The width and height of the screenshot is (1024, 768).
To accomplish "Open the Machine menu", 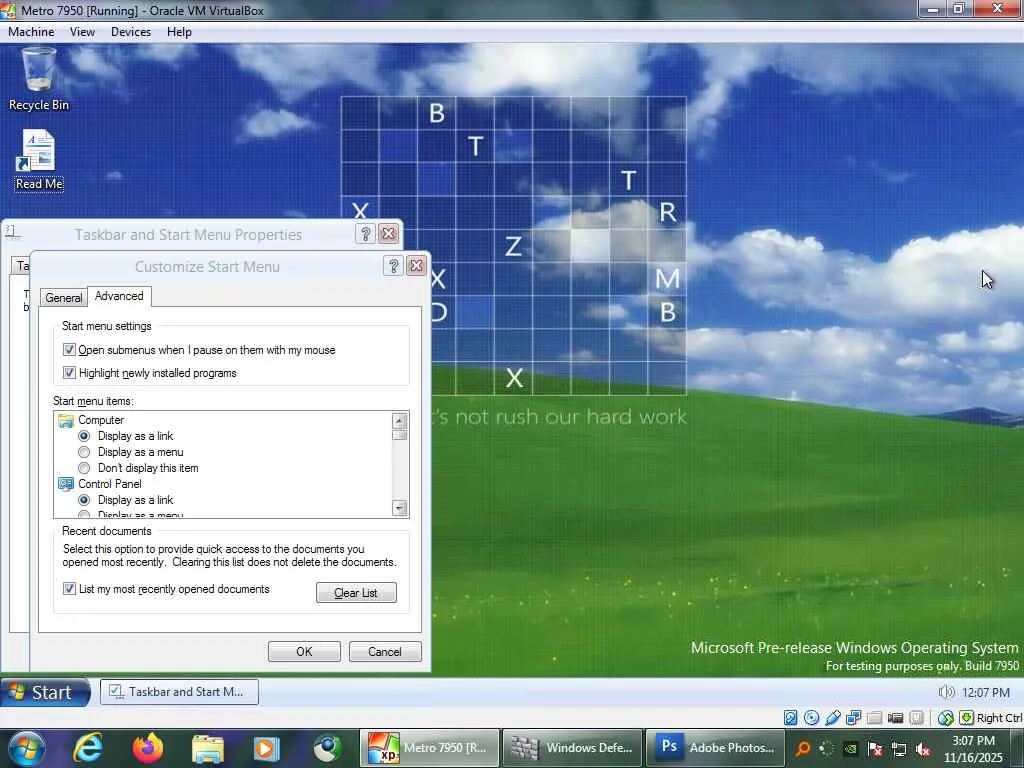I will click(x=31, y=32).
